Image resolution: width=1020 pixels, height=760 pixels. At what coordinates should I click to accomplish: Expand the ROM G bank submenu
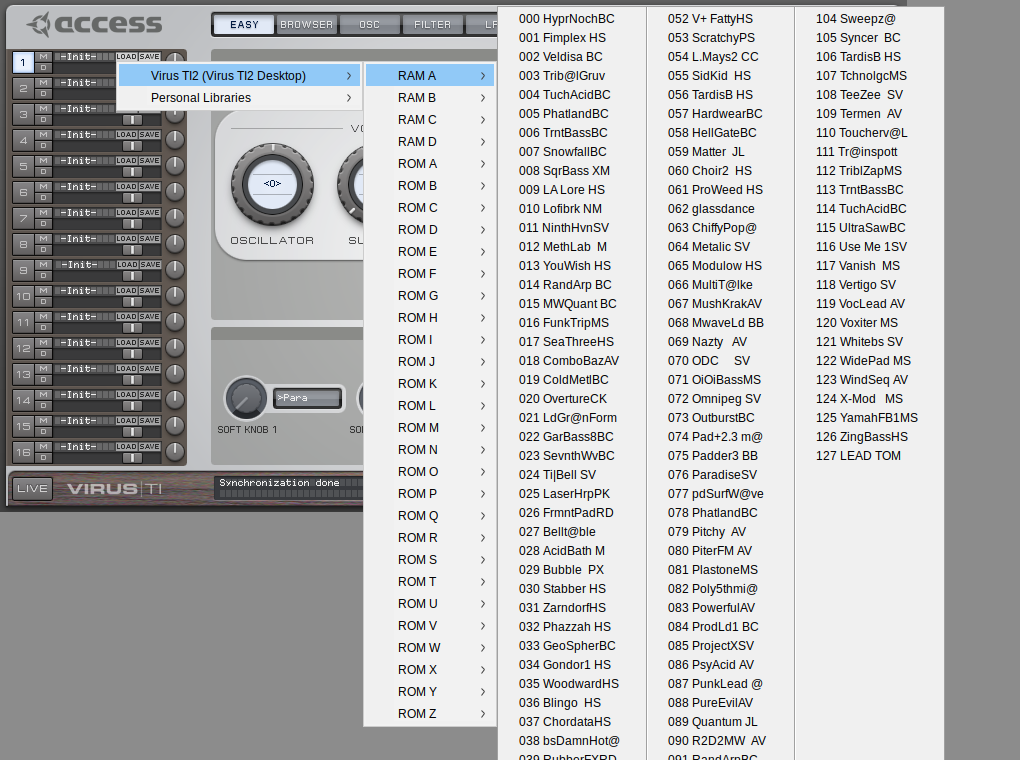click(430, 296)
